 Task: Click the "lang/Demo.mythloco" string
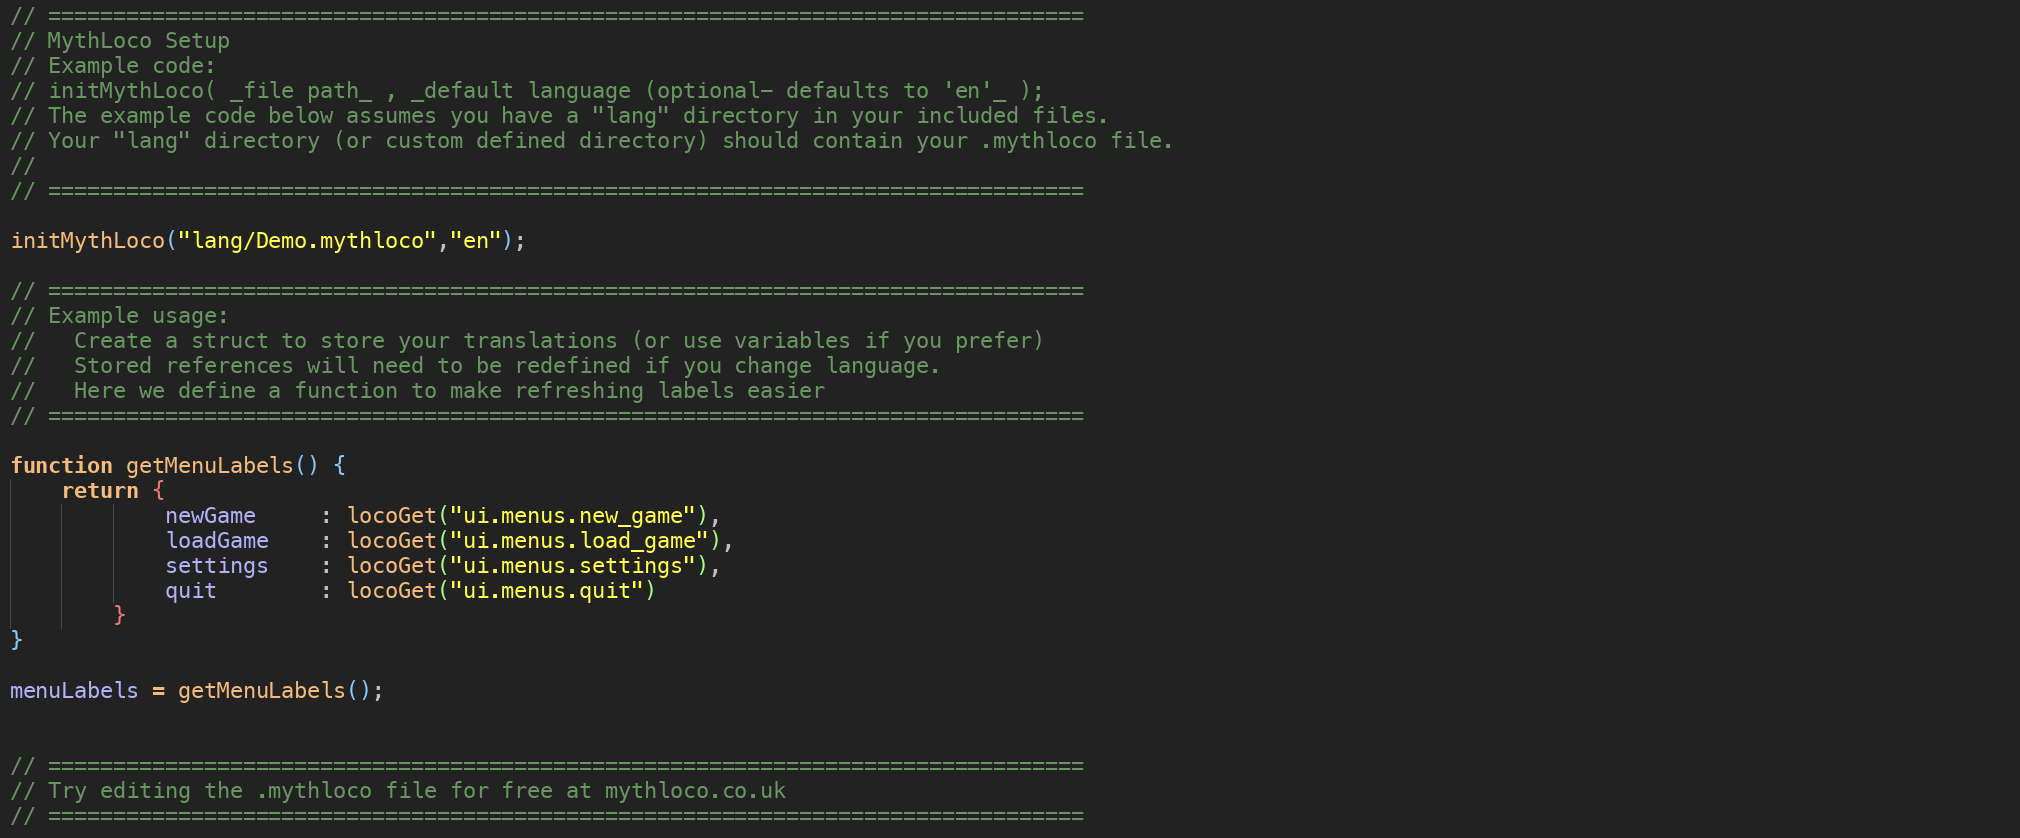pos(307,241)
